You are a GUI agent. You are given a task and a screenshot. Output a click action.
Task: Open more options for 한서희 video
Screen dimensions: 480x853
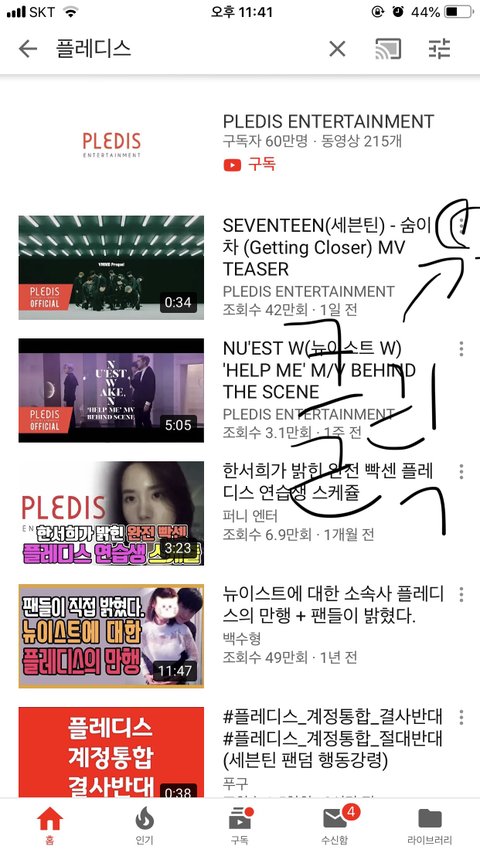[461, 472]
